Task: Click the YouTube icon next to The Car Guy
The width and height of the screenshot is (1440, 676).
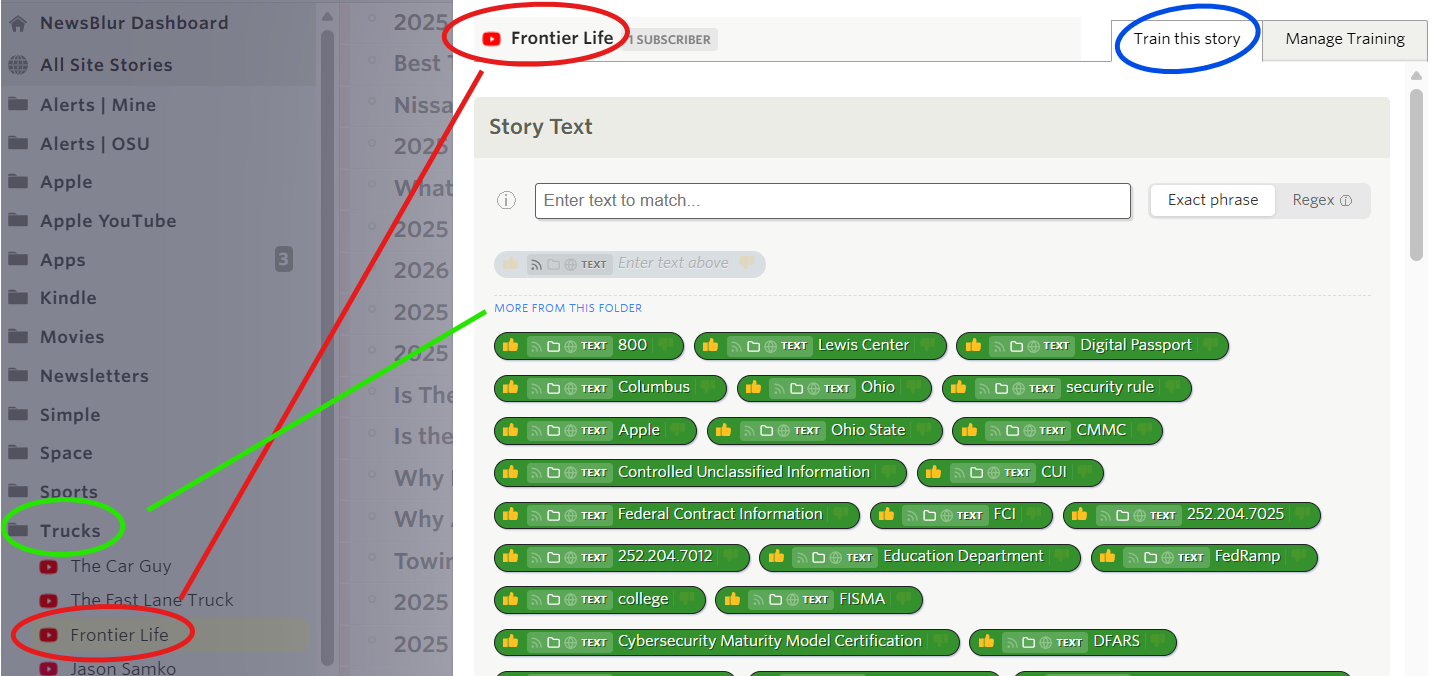Action: pos(48,567)
